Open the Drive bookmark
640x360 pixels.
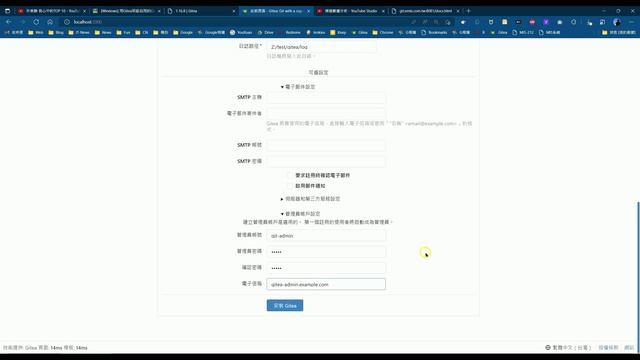click(265, 32)
